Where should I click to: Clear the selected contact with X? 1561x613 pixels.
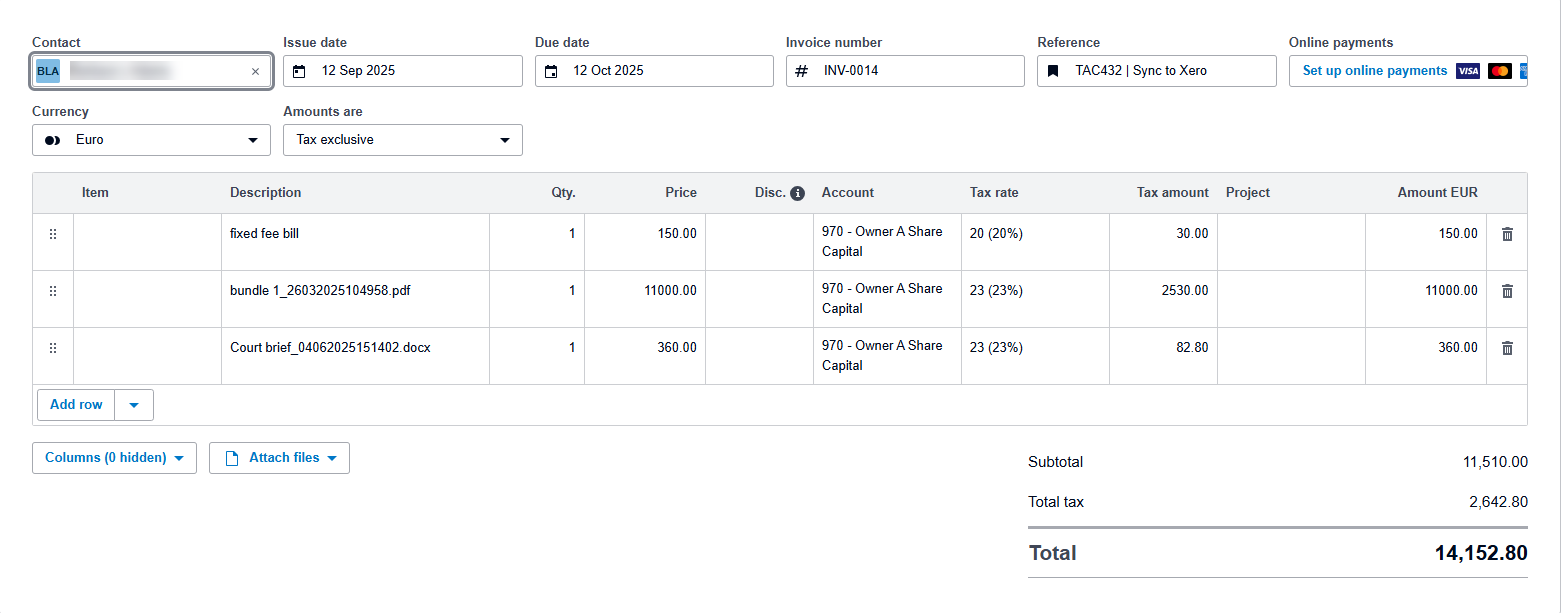[255, 71]
